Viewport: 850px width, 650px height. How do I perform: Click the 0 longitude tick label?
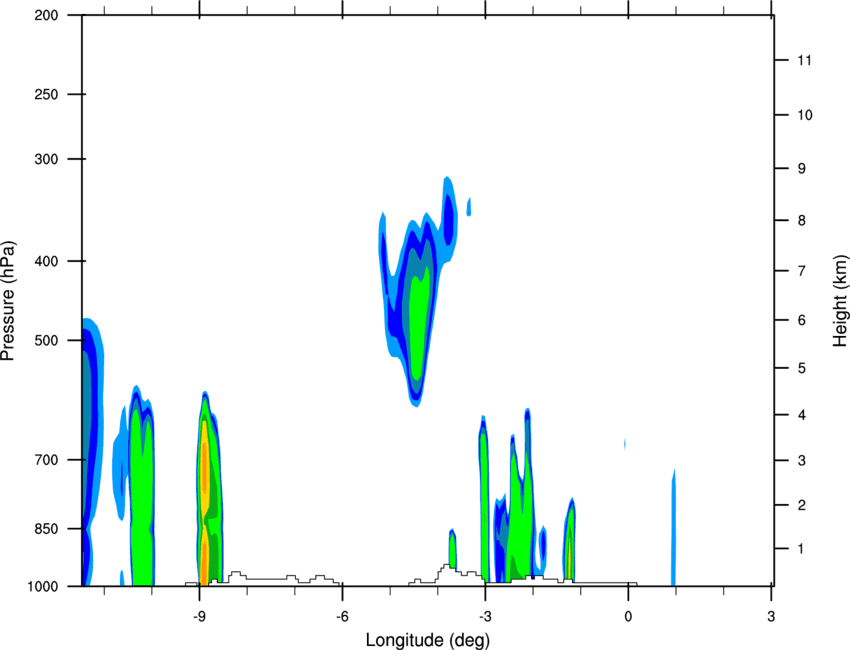click(628, 616)
